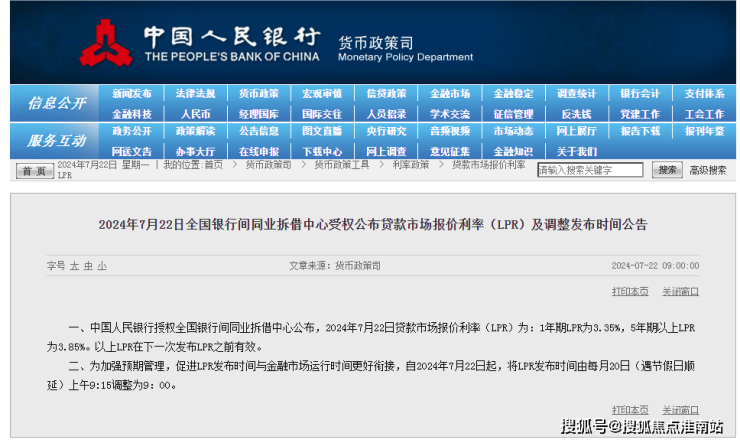Click the 利率政策 breadcrumb link
Image resolution: width=740 pixels, height=443 pixels.
pyautogui.click(x=410, y=164)
